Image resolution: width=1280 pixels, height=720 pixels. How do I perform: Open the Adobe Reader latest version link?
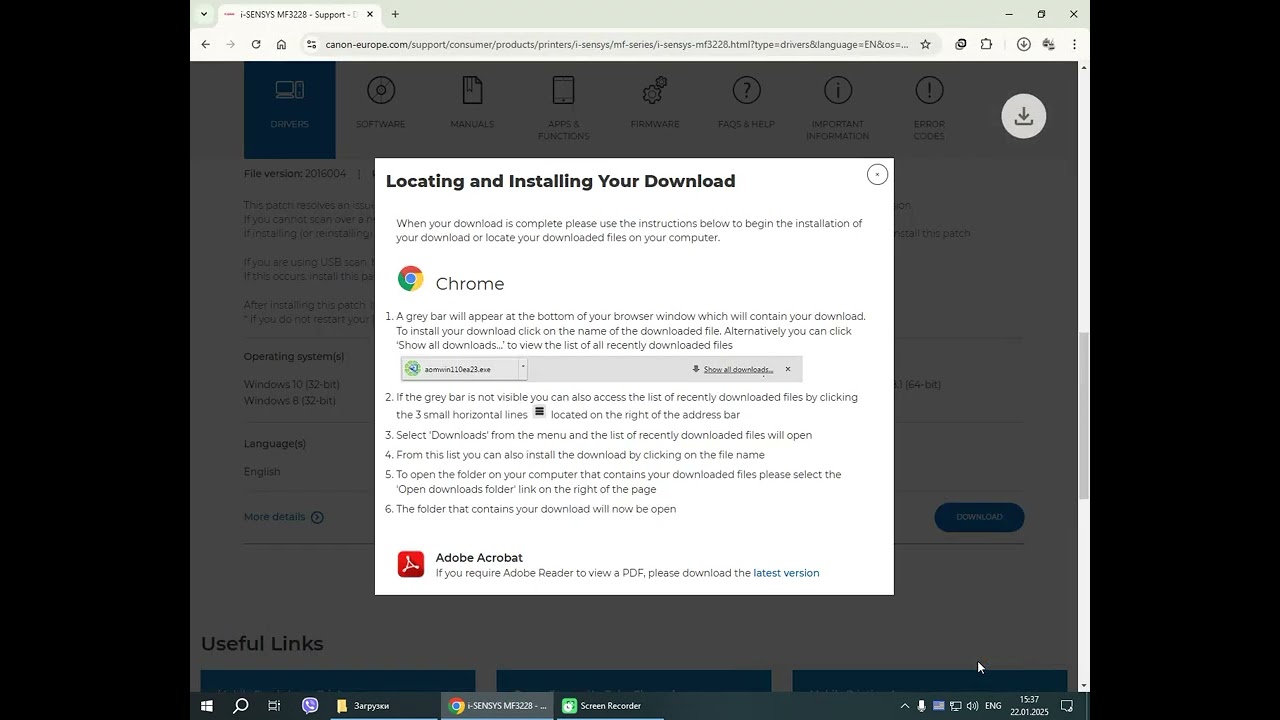tap(786, 573)
